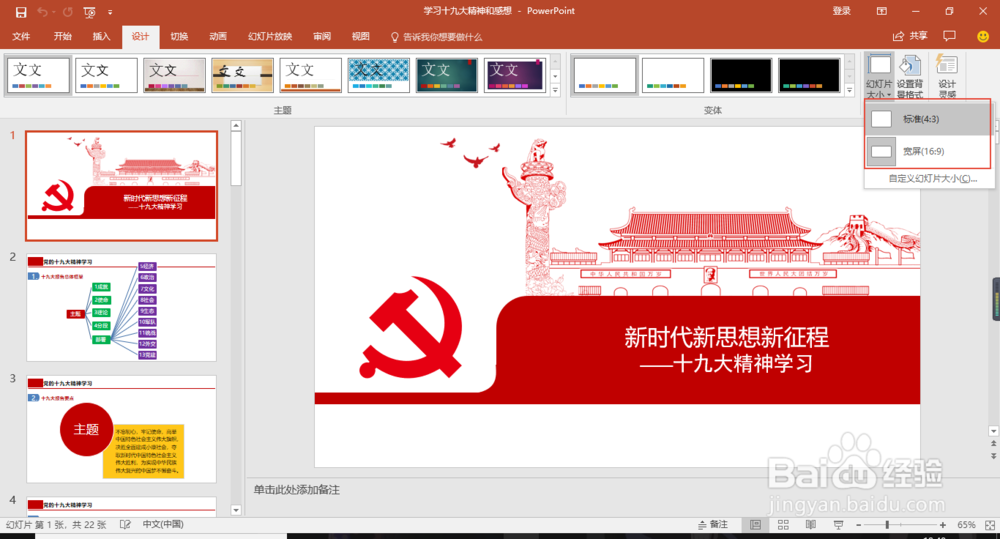1000x539 pixels.
Task: Select slide 2 mind-map thumbnail
Action: (121, 307)
